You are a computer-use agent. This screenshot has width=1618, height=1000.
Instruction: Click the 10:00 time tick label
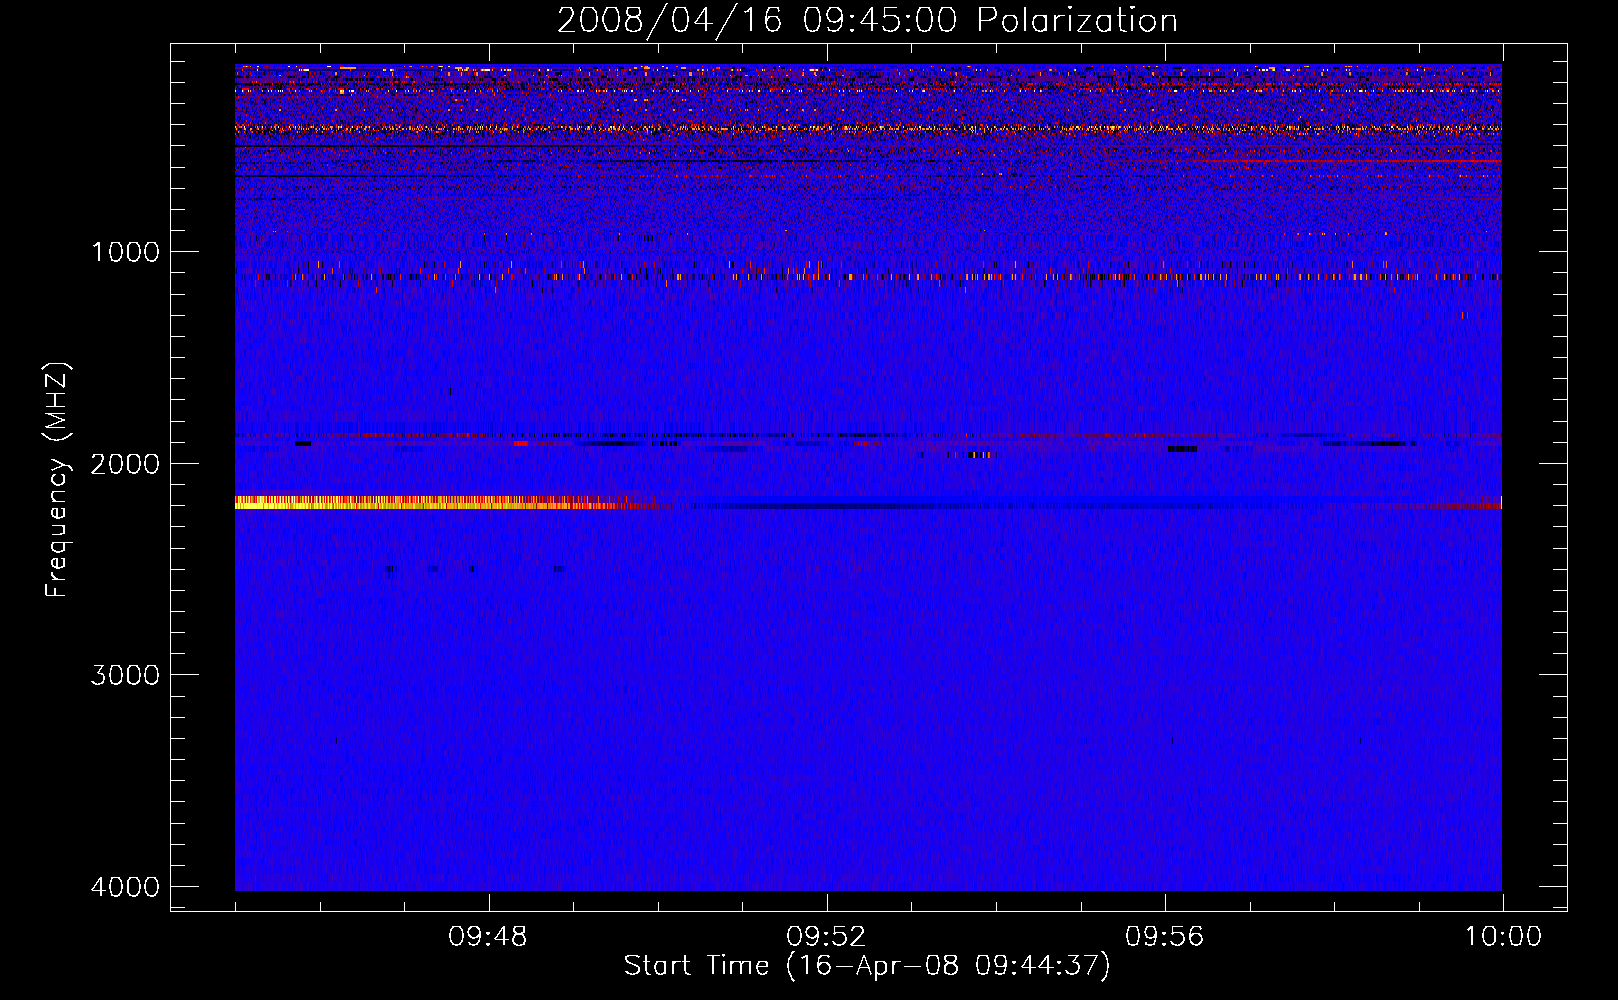pyautogui.click(x=1503, y=937)
